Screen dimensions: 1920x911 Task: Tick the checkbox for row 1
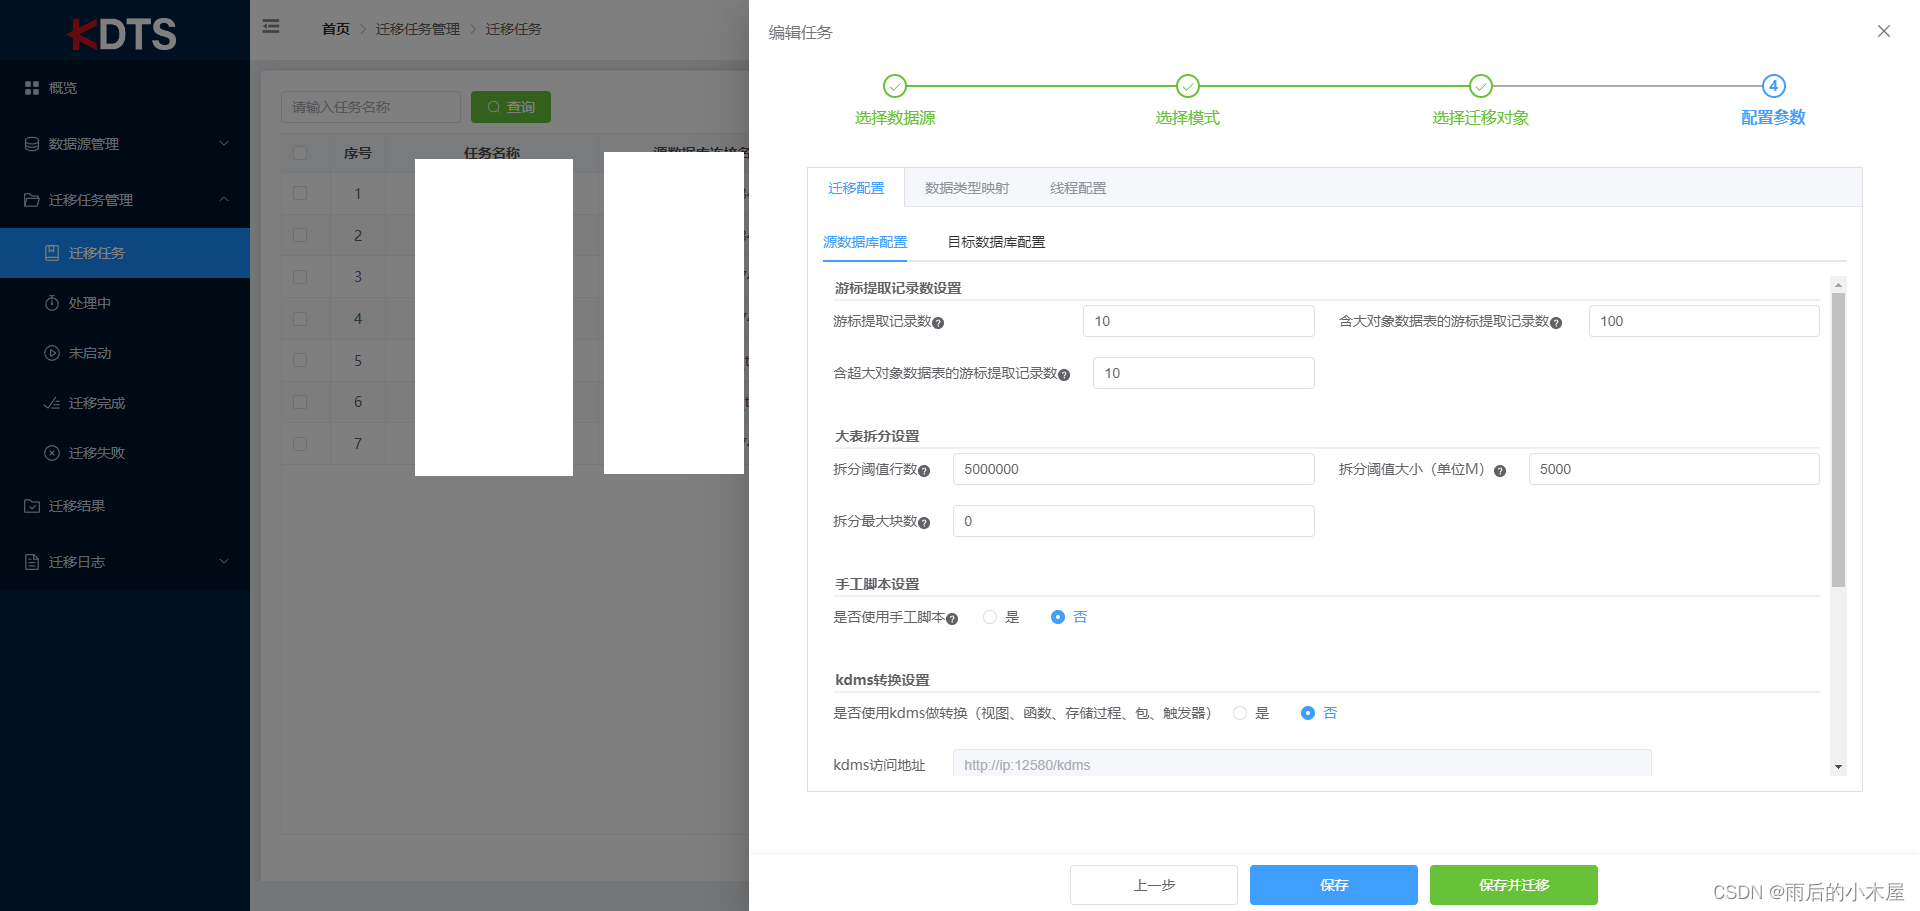(x=300, y=193)
